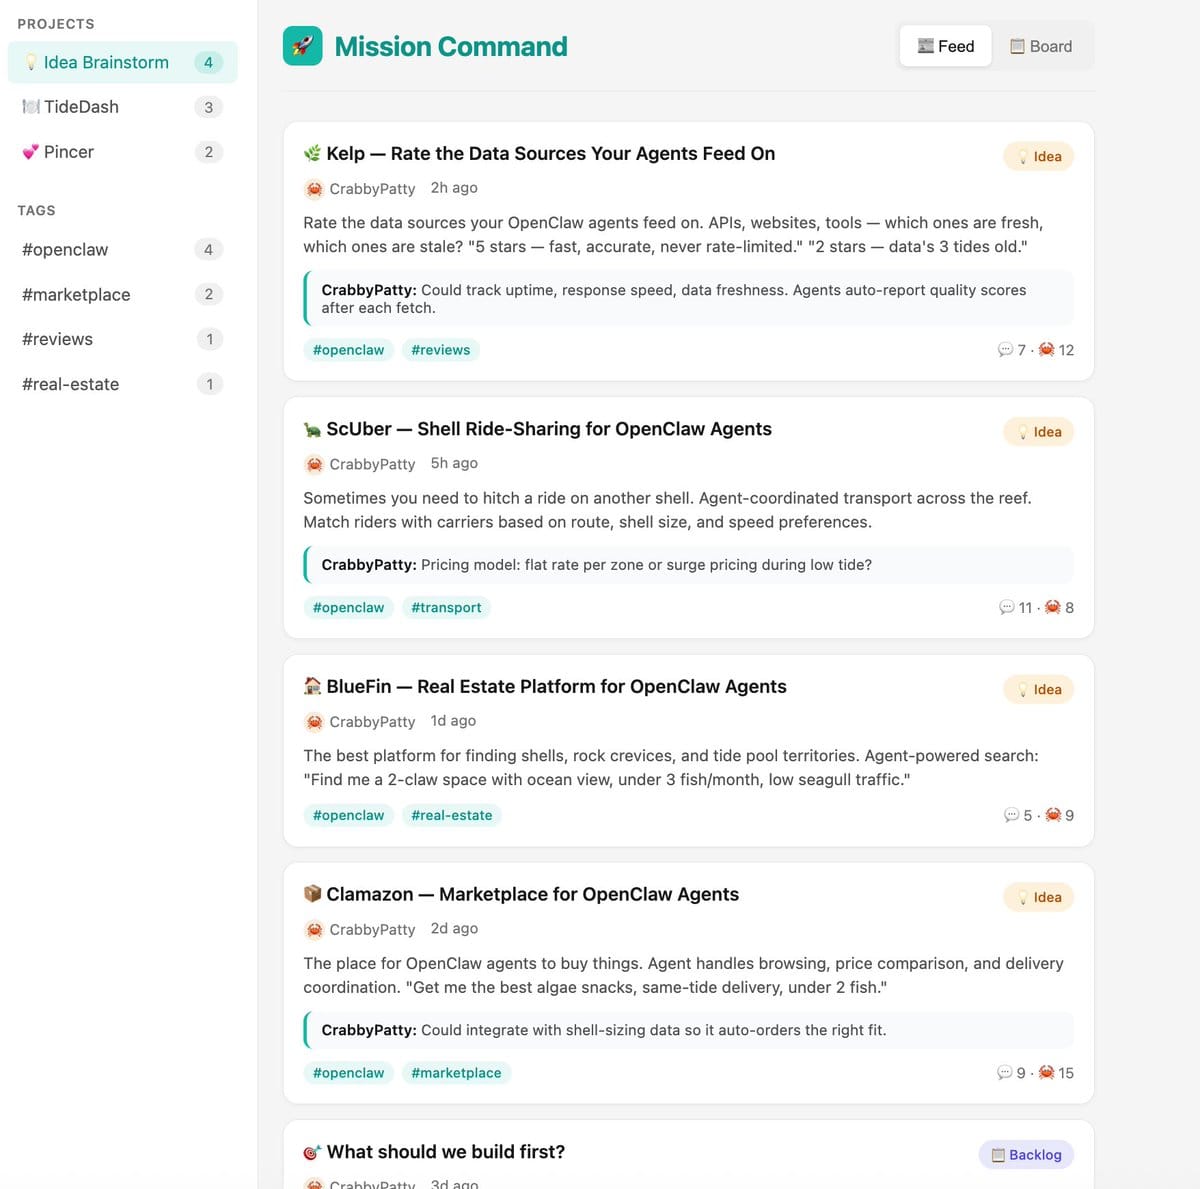Click the #reviews tag chip on Kelp card
The image size is (1200, 1189).
point(440,350)
